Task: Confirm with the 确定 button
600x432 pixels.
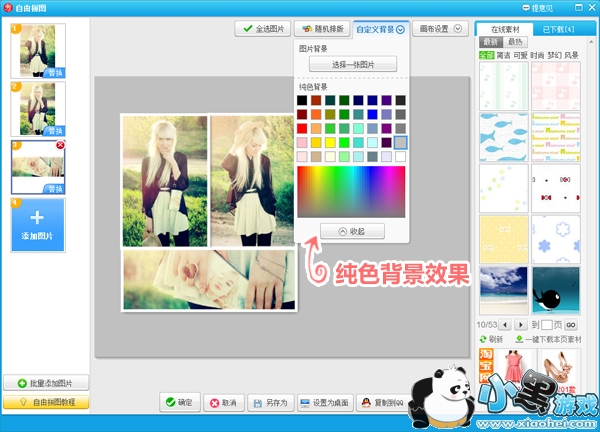Action: [179, 403]
